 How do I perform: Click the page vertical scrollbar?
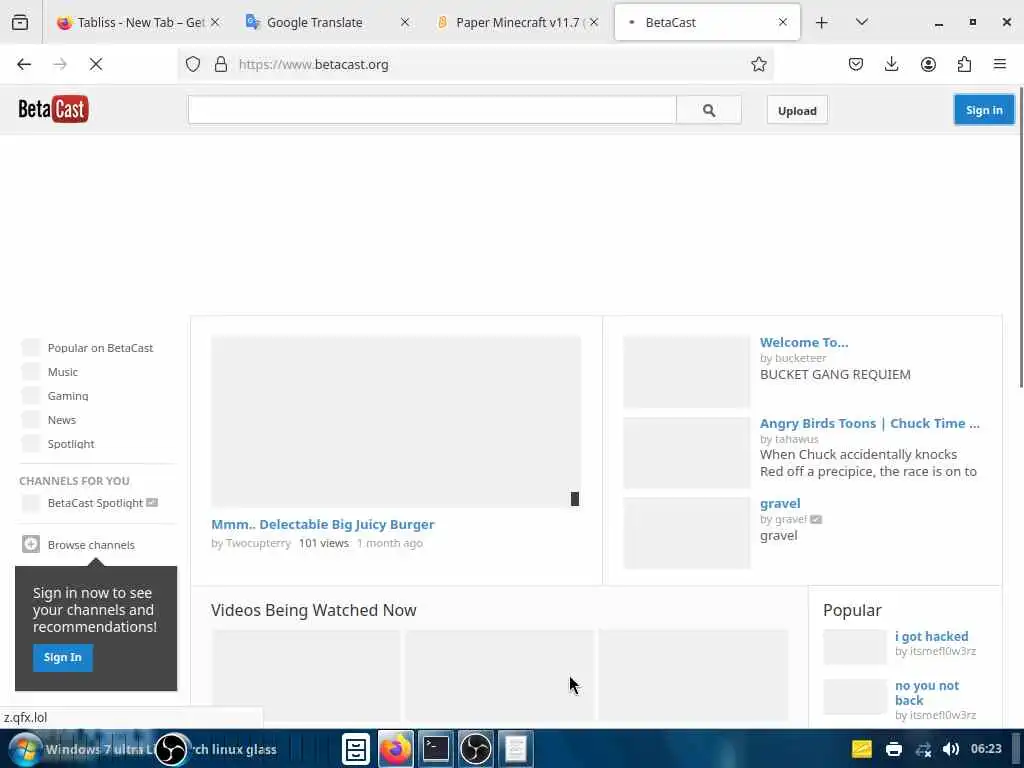pos(1019,236)
